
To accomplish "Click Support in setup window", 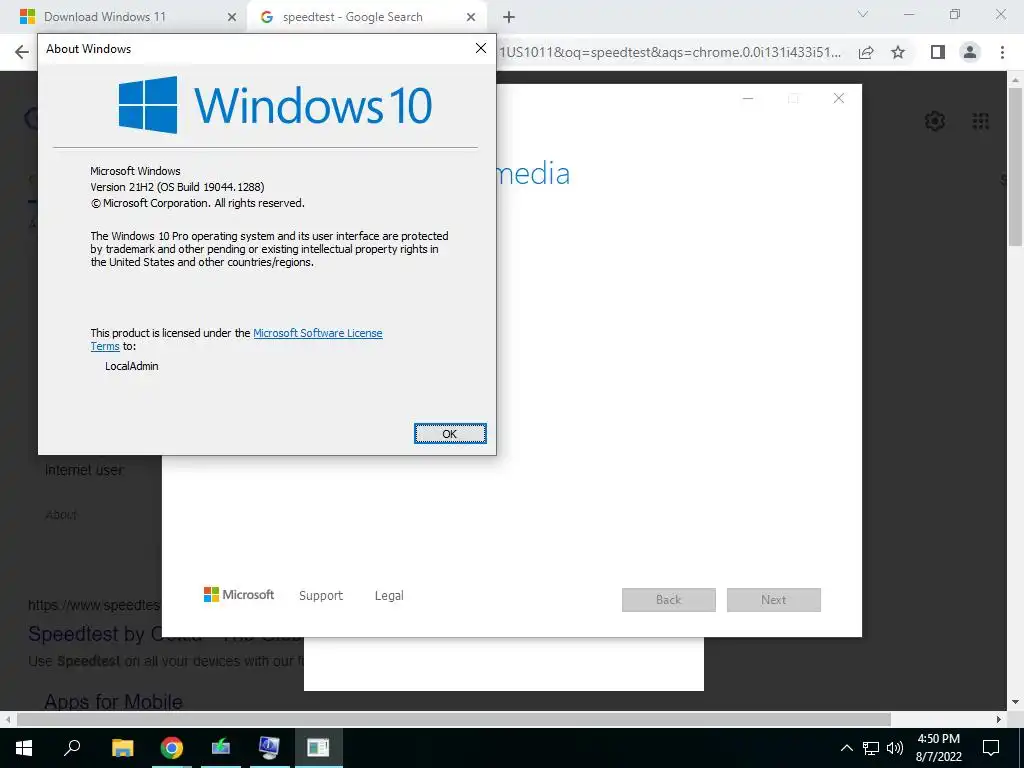I will coord(321,596).
